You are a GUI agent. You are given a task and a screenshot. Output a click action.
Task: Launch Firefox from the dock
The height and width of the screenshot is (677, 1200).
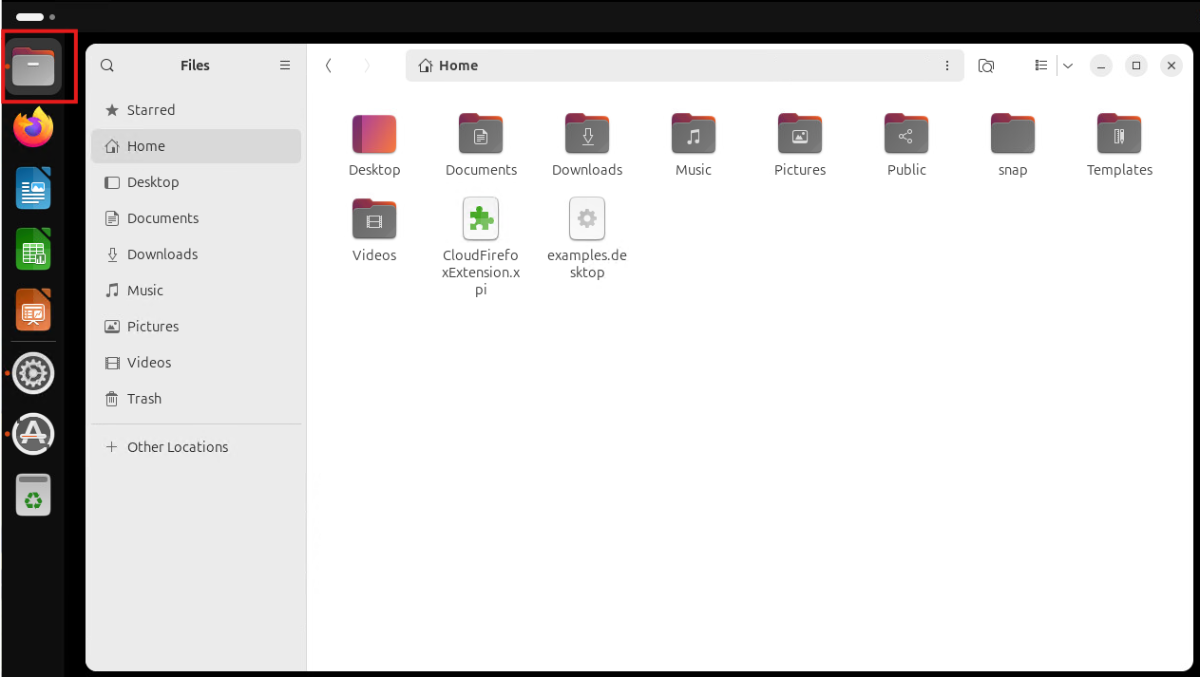pyautogui.click(x=34, y=127)
